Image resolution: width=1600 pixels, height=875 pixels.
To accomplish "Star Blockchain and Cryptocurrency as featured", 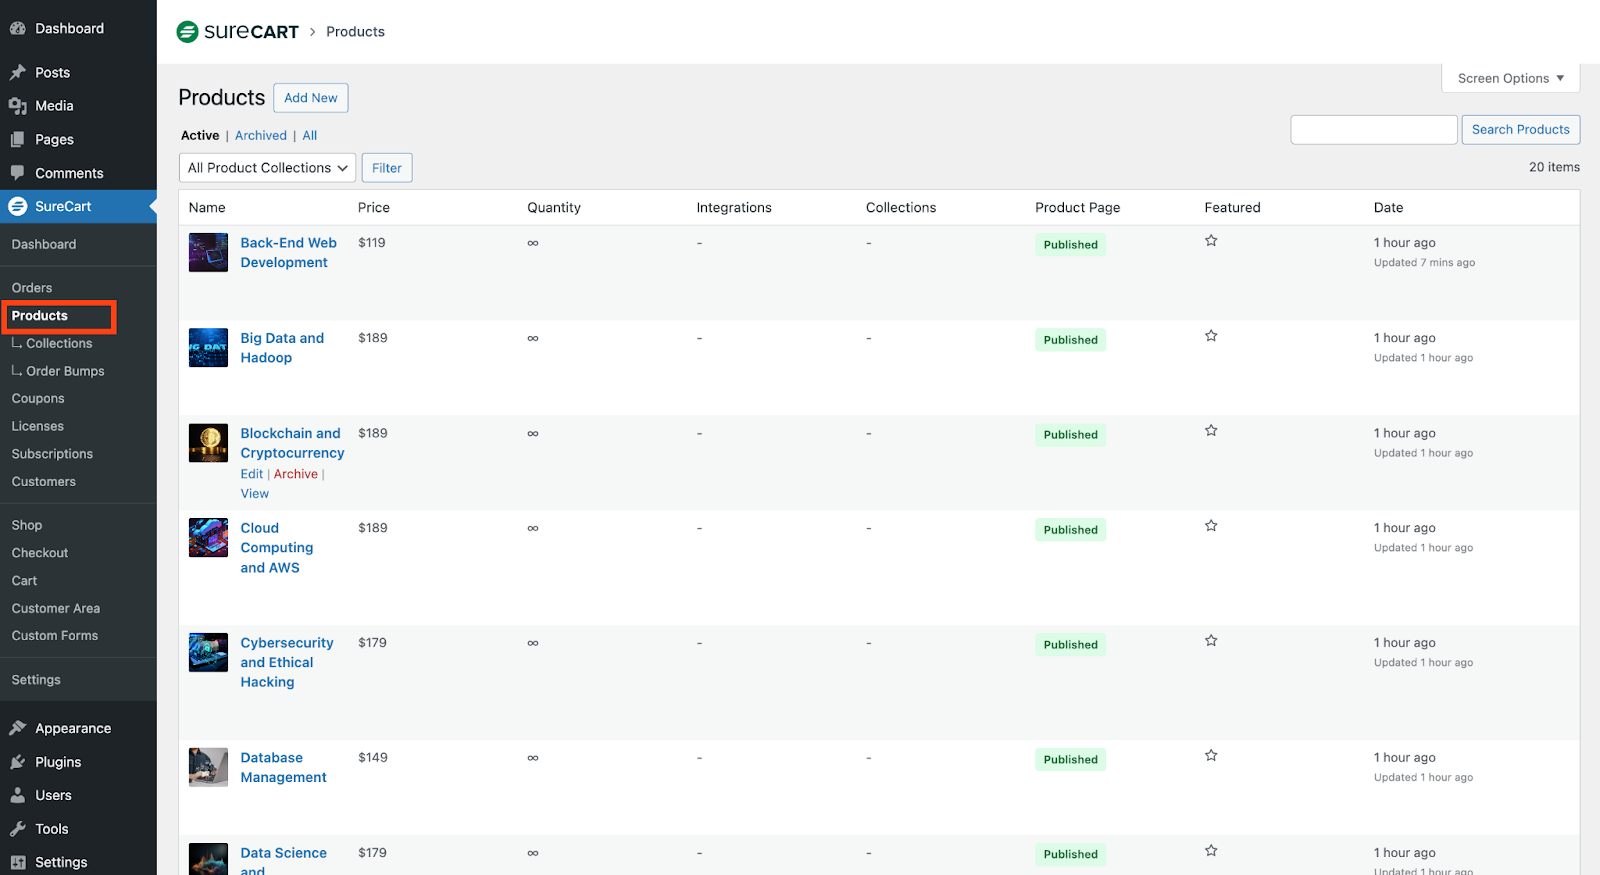I will point(1211,431).
